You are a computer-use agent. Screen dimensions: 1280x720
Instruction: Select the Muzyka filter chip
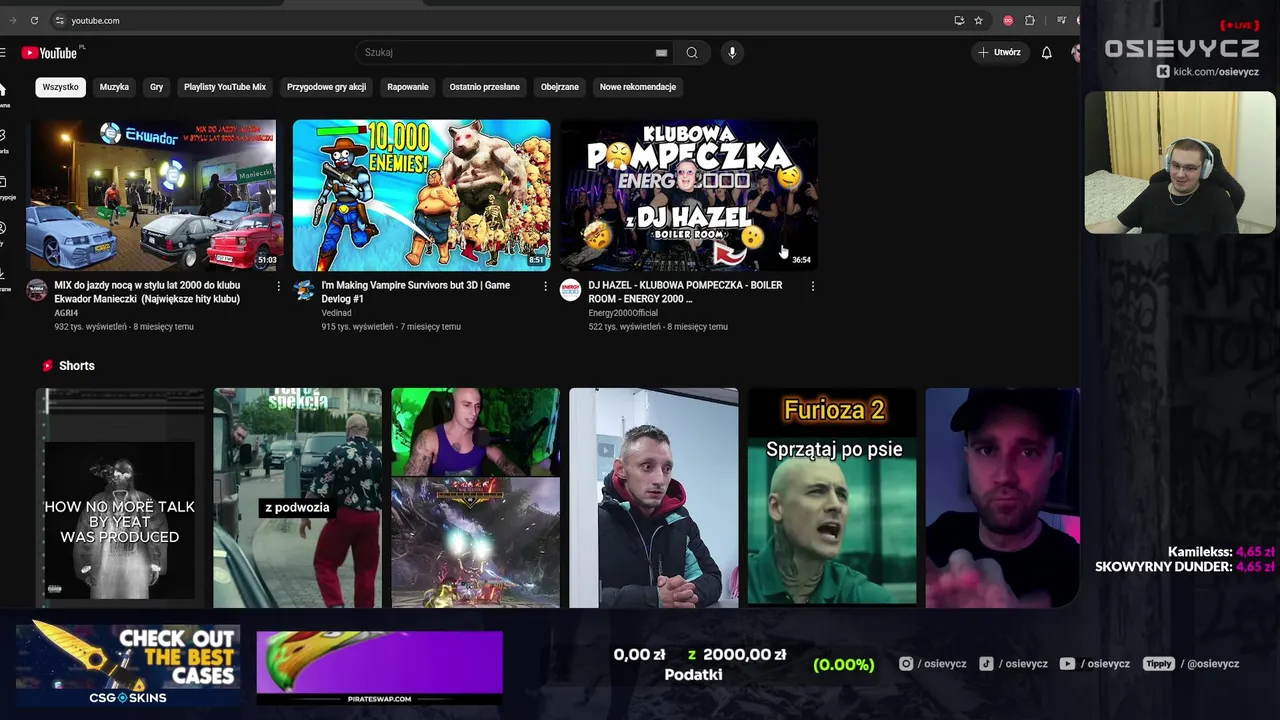point(114,87)
